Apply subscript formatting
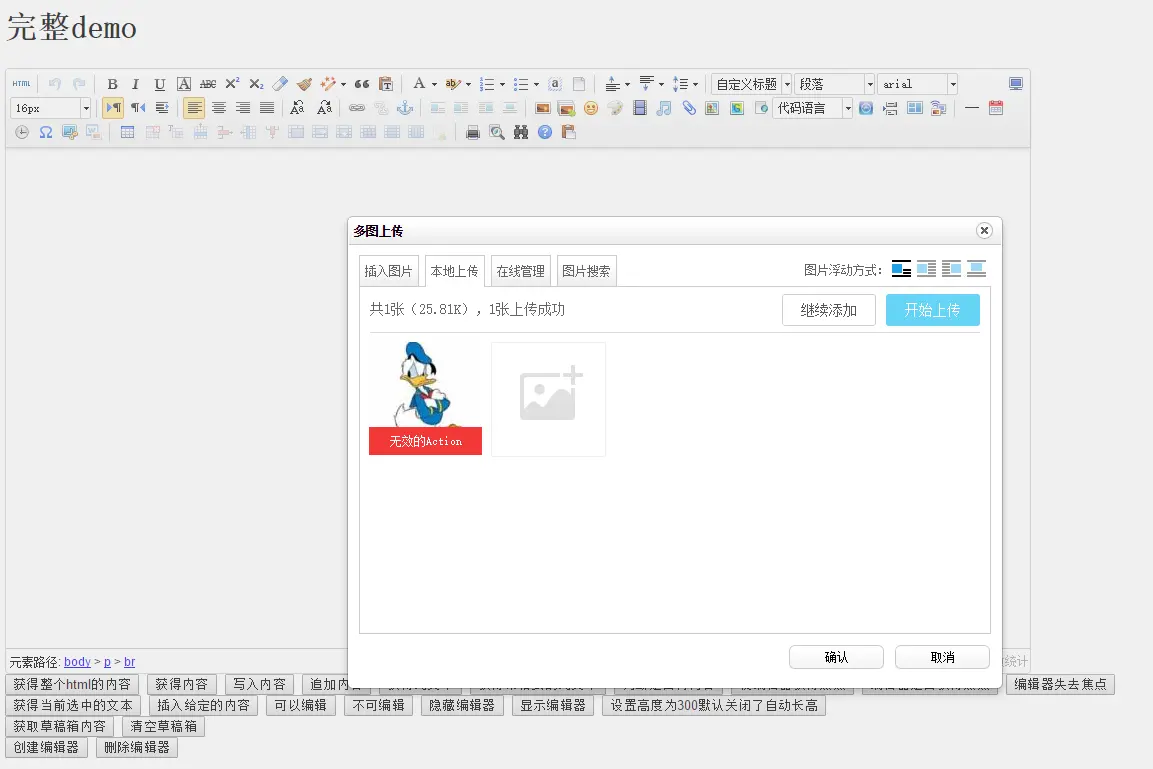The width and height of the screenshot is (1153, 769). click(x=256, y=84)
